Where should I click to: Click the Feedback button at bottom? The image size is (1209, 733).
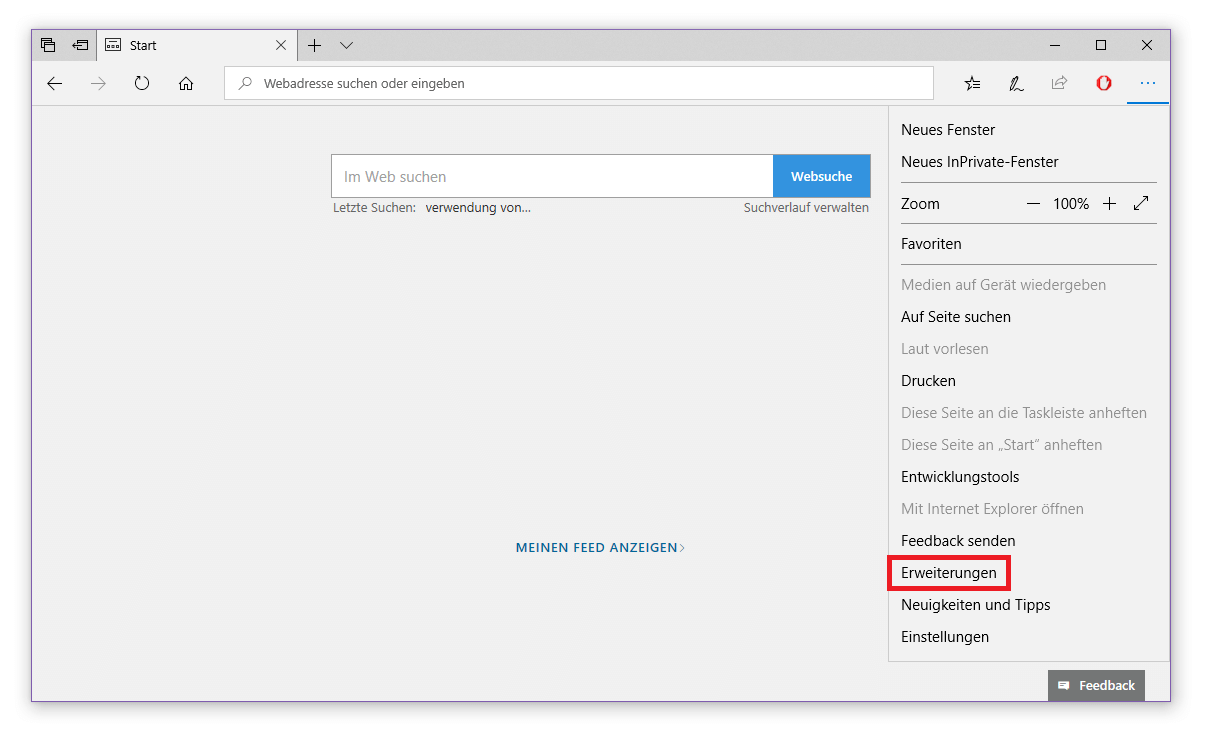coord(1096,685)
